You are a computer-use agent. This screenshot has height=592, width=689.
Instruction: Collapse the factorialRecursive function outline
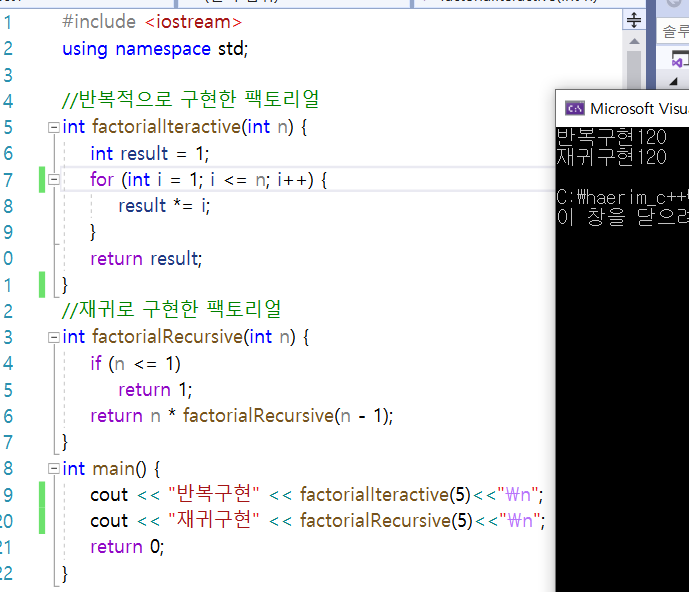(54, 337)
